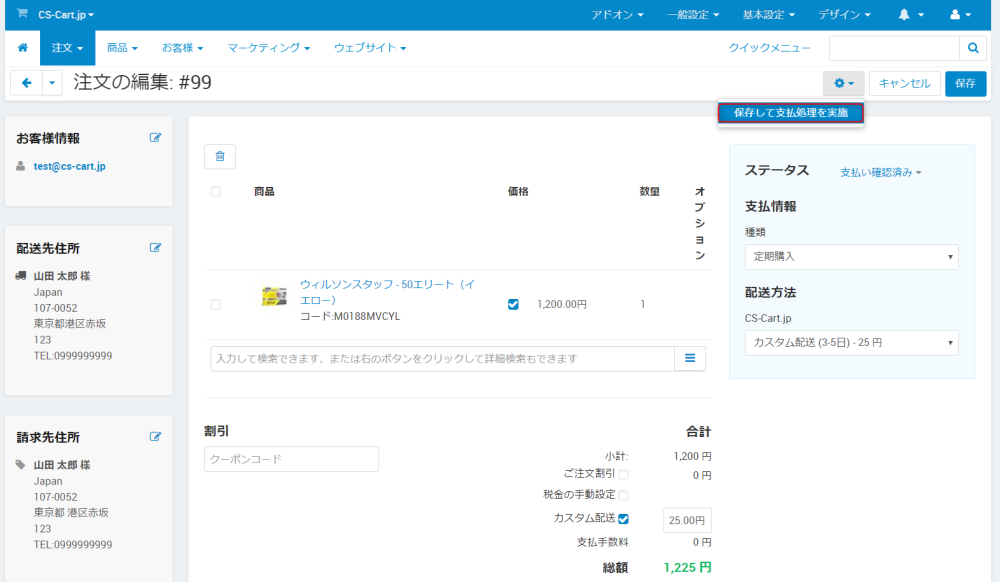Image resolution: width=1000 pixels, height=582 pixels.
Task: Click the 保存 button
Action: pyautogui.click(x=966, y=84)
